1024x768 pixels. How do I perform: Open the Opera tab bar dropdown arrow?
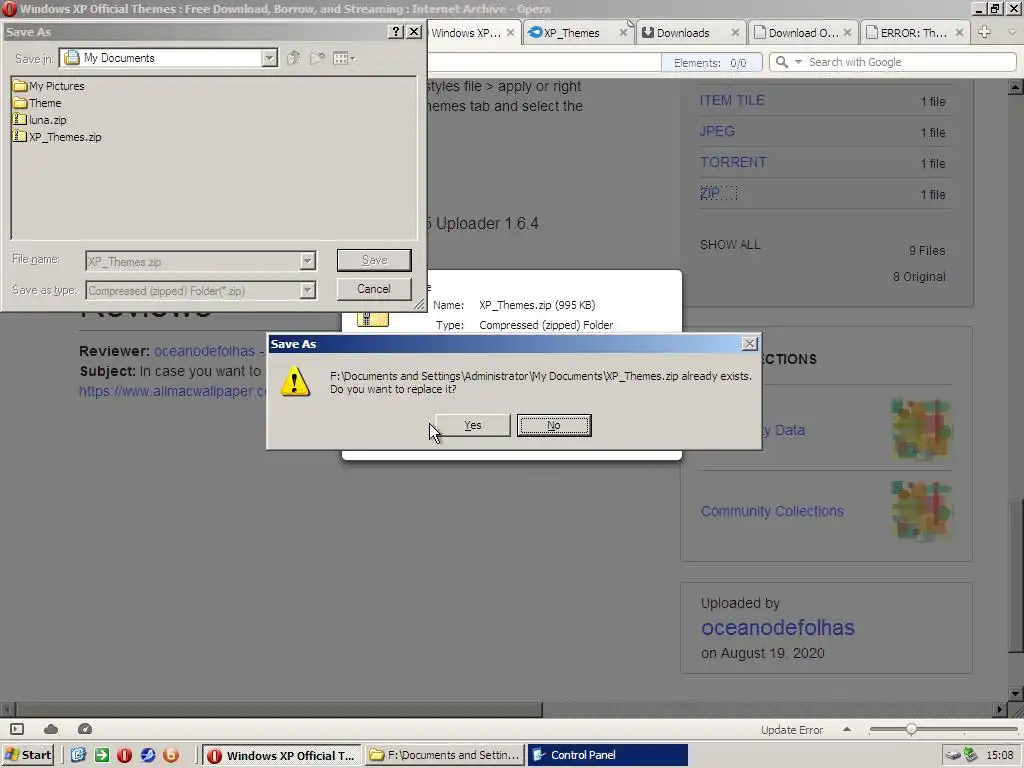tap(1014, 32)
